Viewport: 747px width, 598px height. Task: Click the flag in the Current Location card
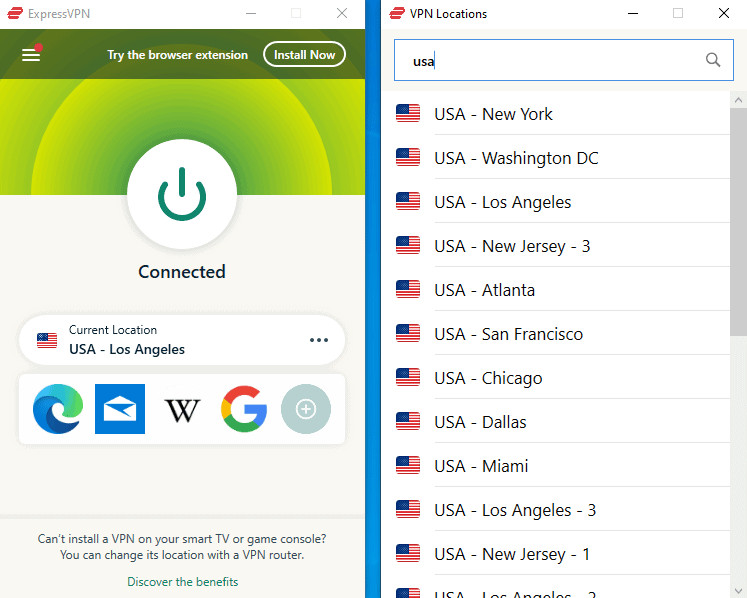47,340
